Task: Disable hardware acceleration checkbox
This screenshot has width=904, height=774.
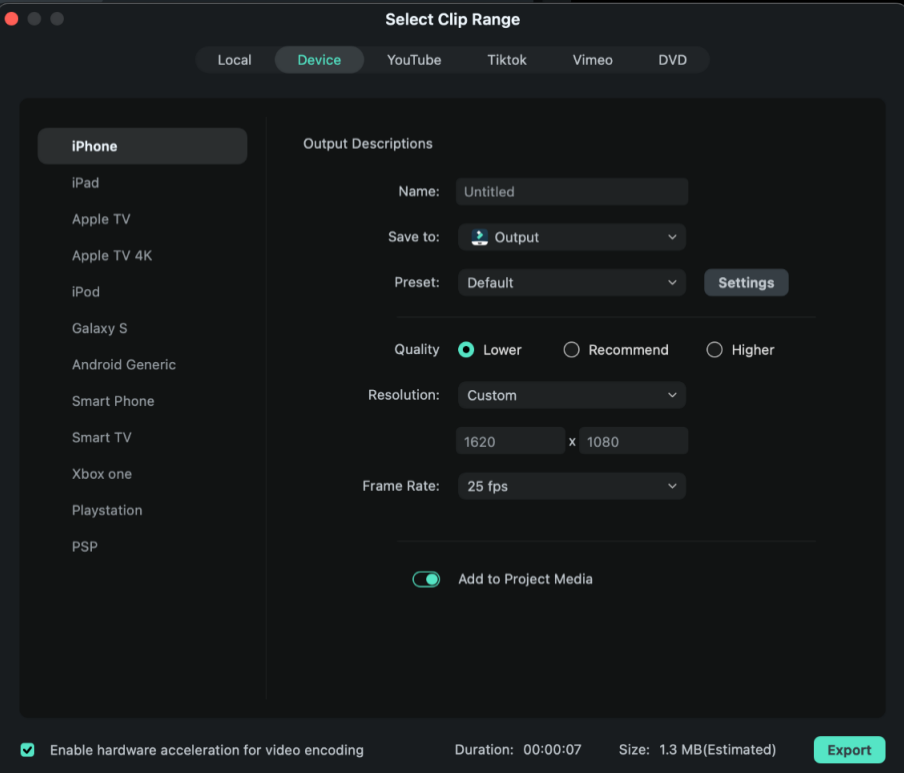Action: point(28,750)
